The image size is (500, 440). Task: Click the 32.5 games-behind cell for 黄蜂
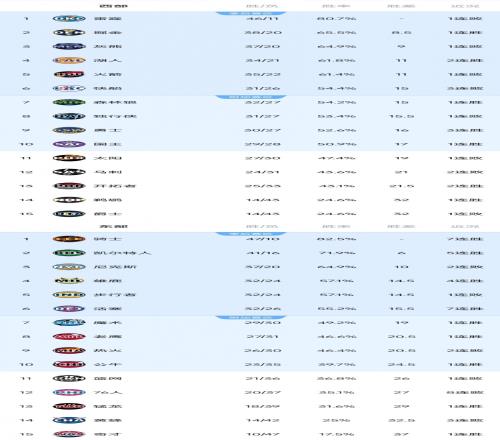point(402,420)
